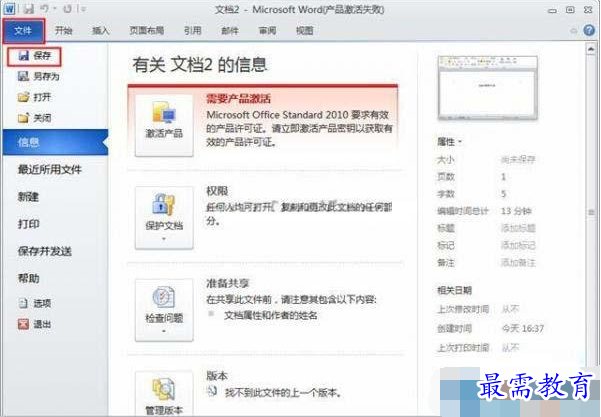Click the 准备共享 heading
Viewport: 601px width, 417px height.
click(x=228, y=283)
